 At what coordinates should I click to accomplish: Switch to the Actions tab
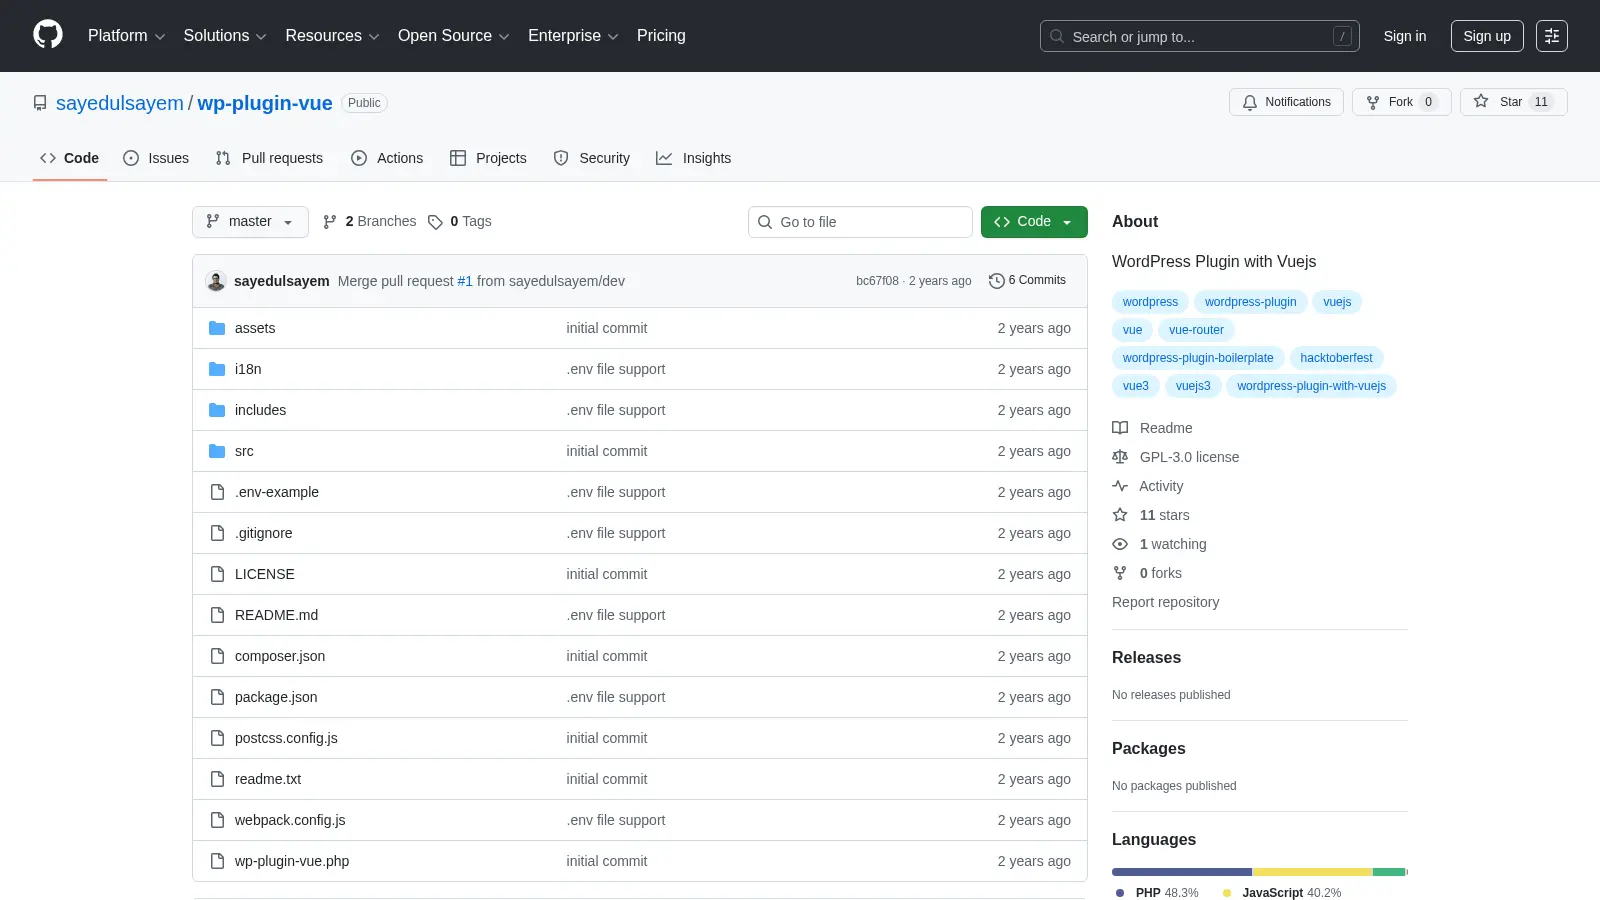[387, 158]
